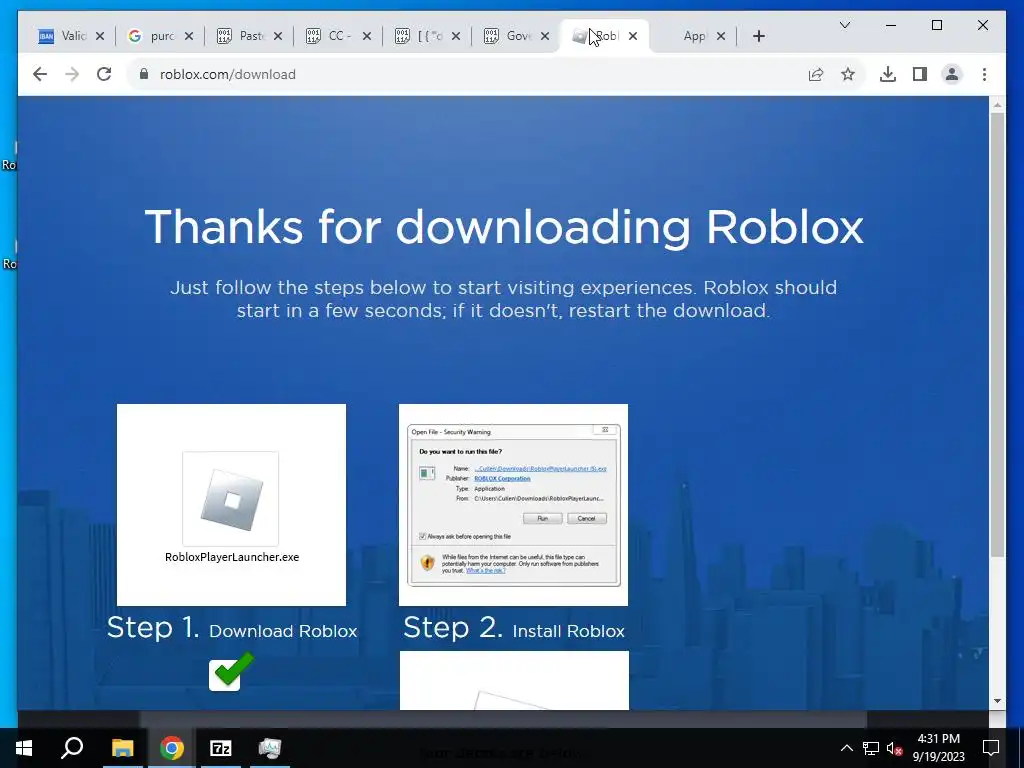This screenshot has width=1024, height=768.
Task: Click the share page icon
Action: (x=816, y=74)
